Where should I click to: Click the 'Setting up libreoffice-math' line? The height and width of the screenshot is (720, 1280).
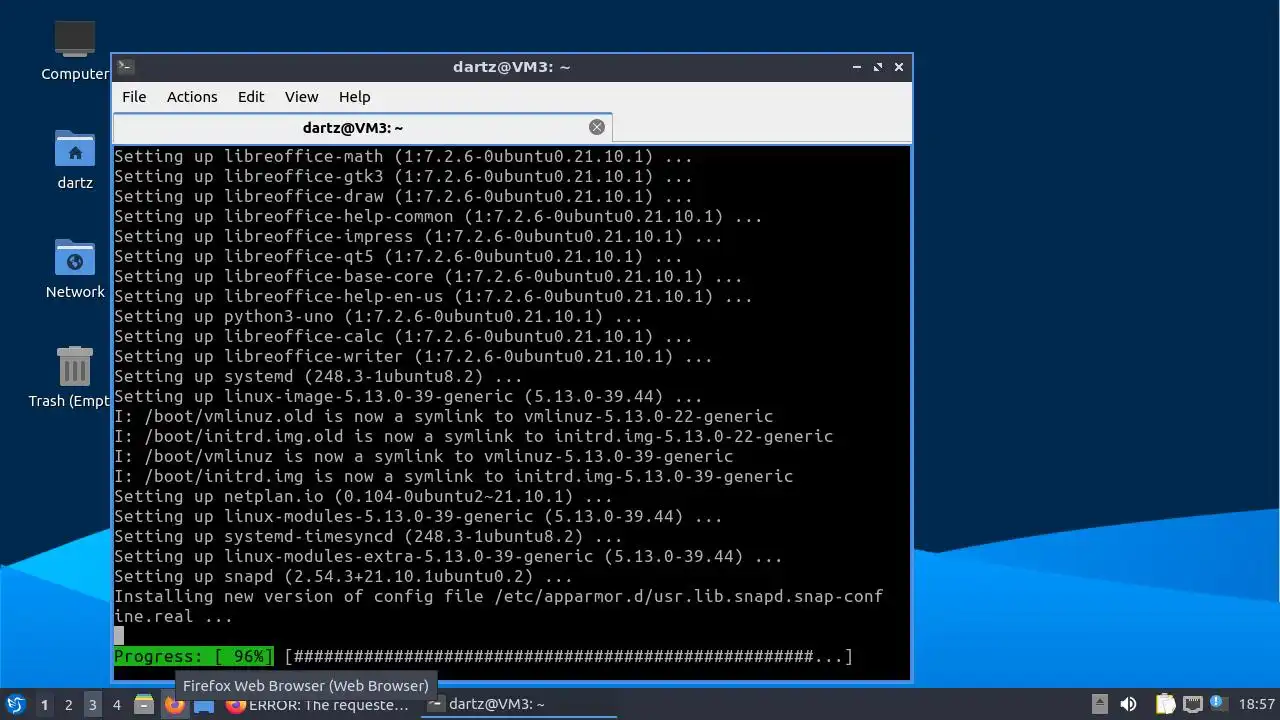(x=403, y=156)
